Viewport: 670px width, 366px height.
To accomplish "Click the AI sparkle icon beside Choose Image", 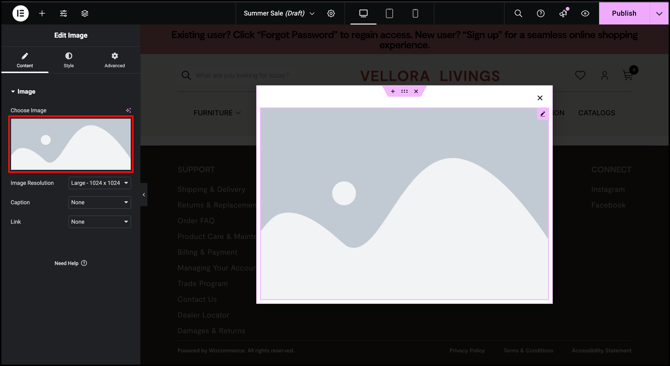I will click(128, 110).
